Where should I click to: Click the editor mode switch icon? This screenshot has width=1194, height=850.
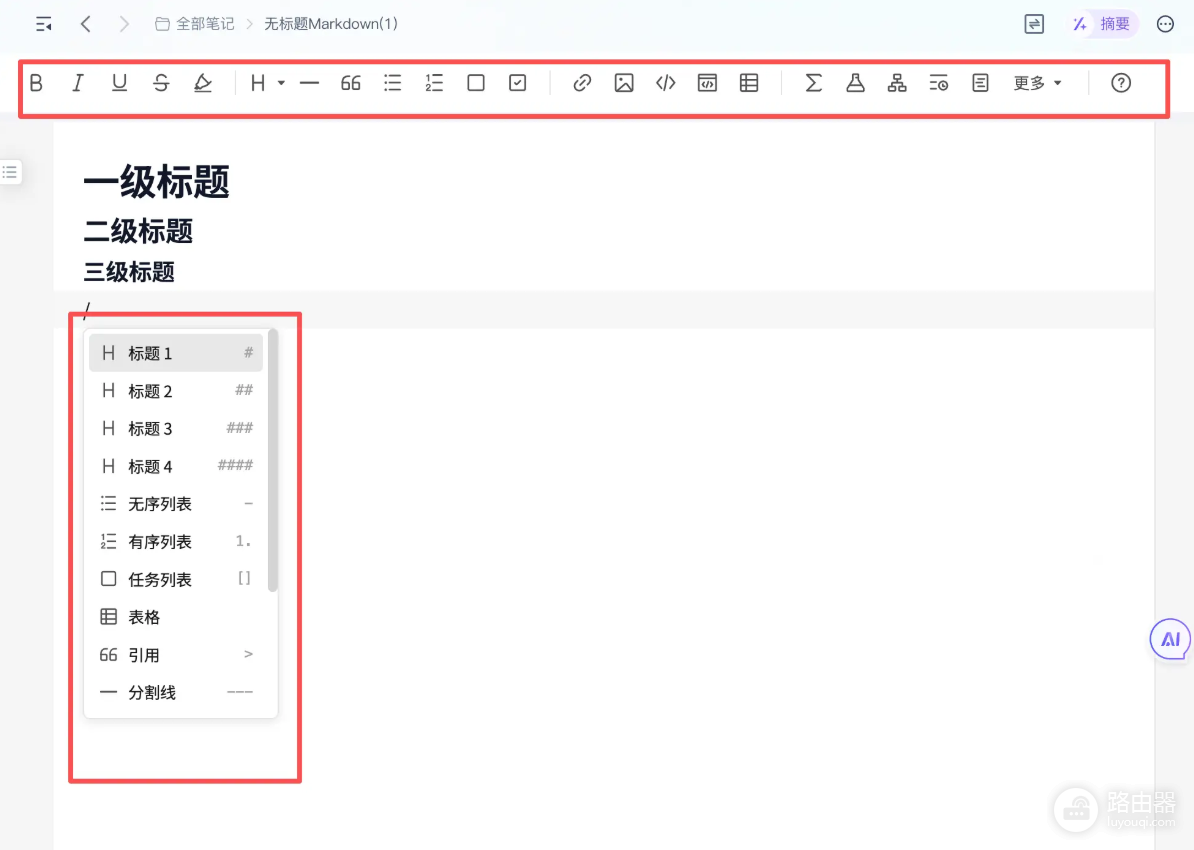[1034, 24]
